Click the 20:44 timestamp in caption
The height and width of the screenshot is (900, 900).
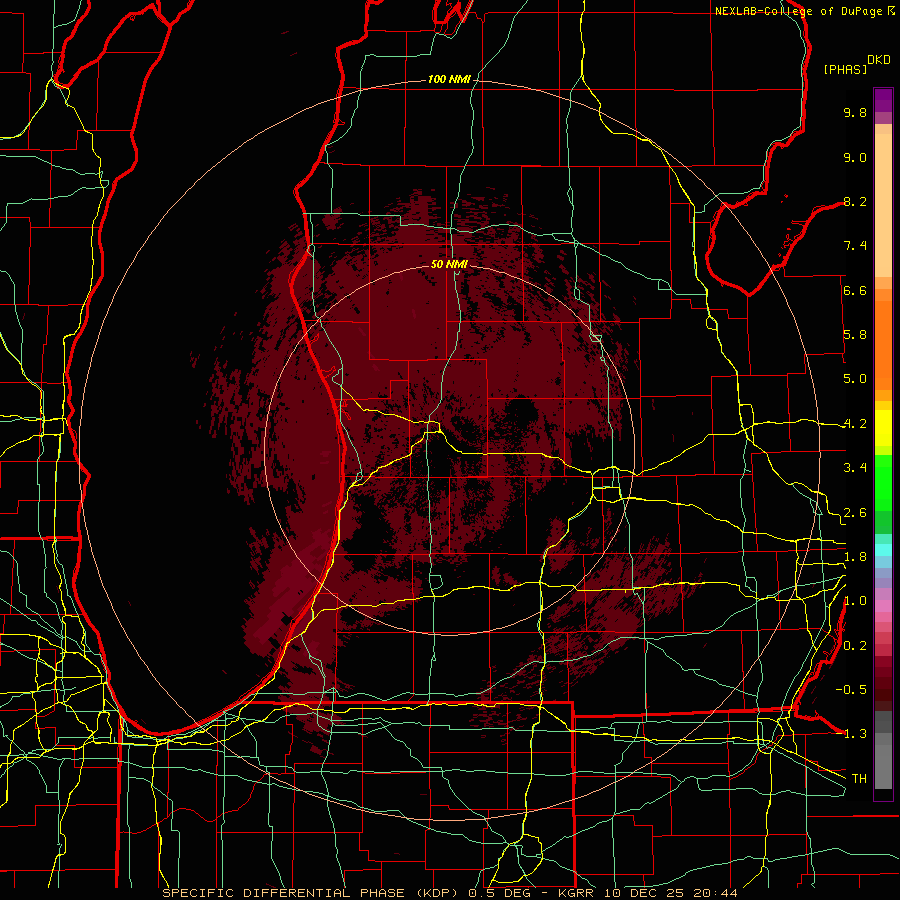tap(715, 893)
